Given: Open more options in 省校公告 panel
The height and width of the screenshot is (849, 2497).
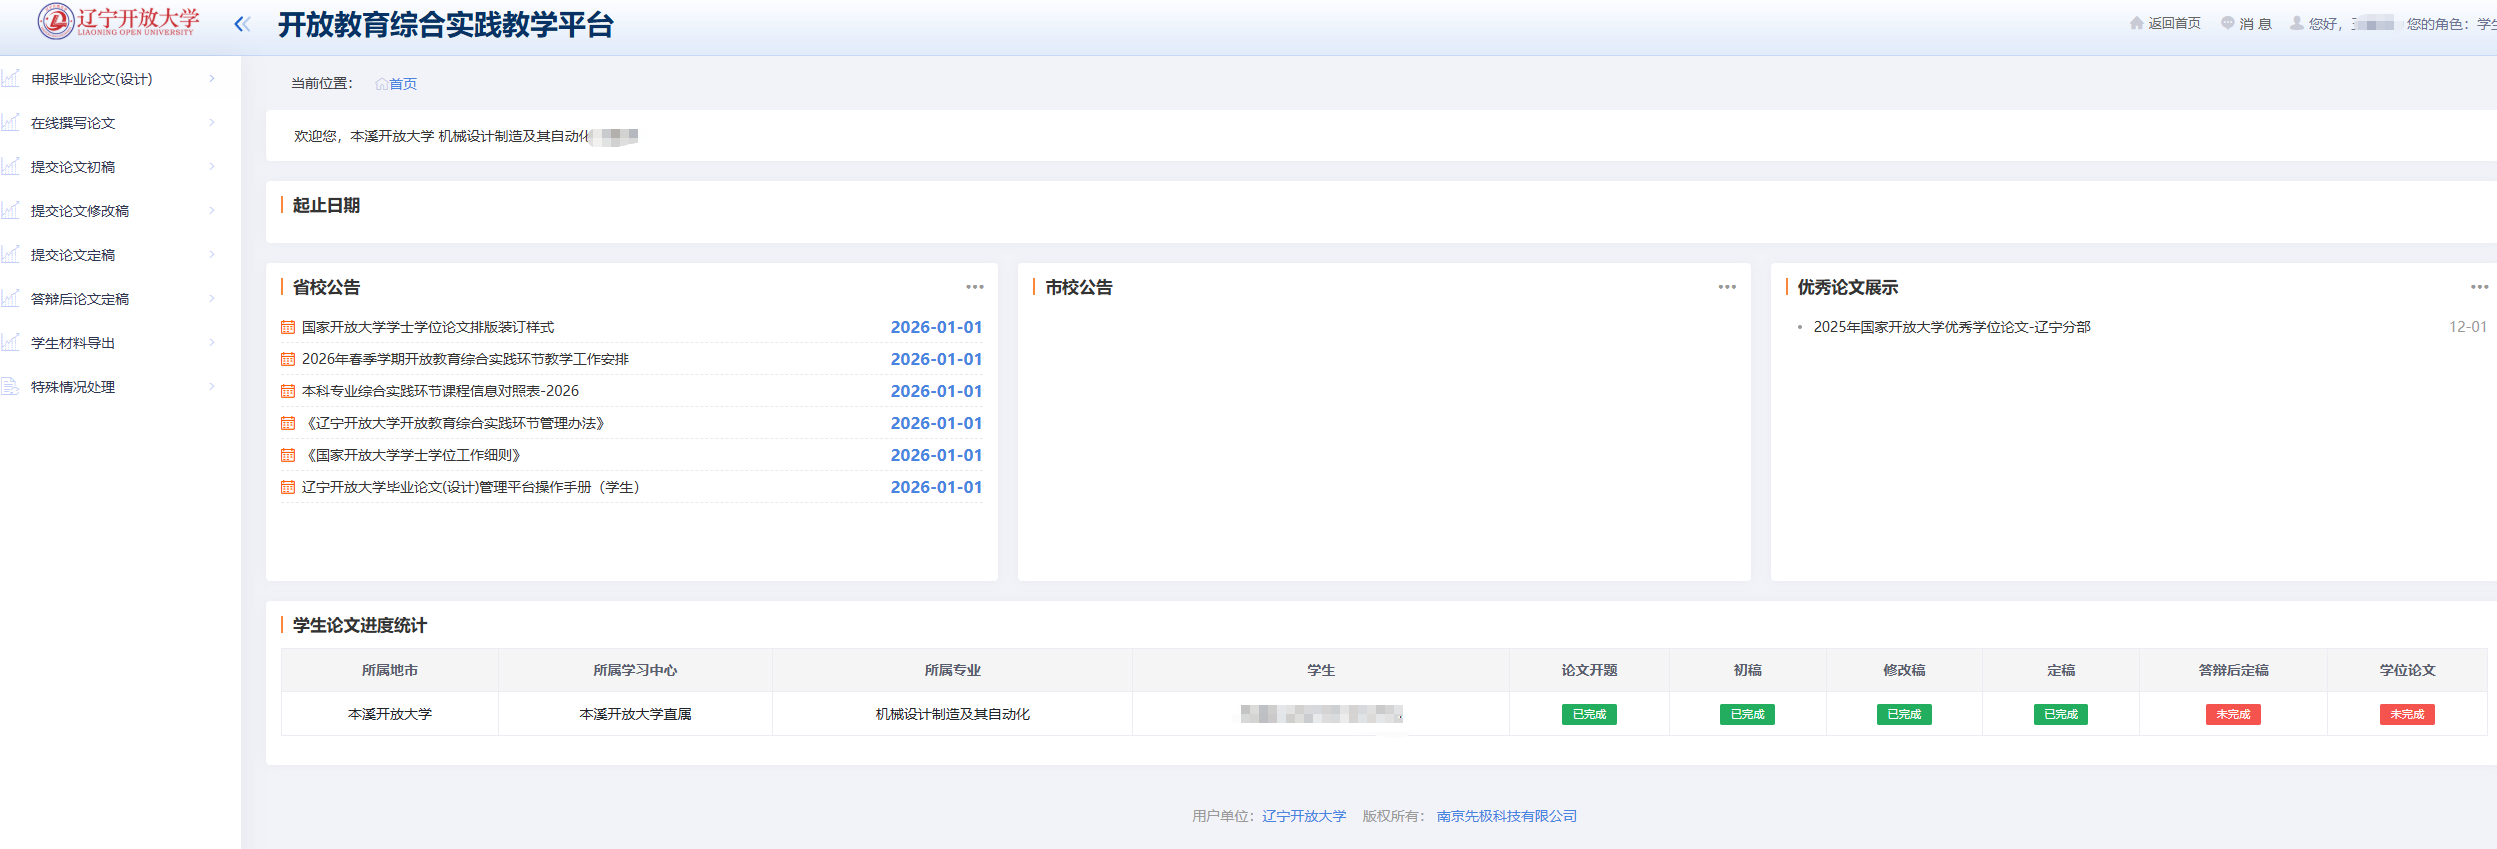Looking at the screenshot, I should [975, 287].
